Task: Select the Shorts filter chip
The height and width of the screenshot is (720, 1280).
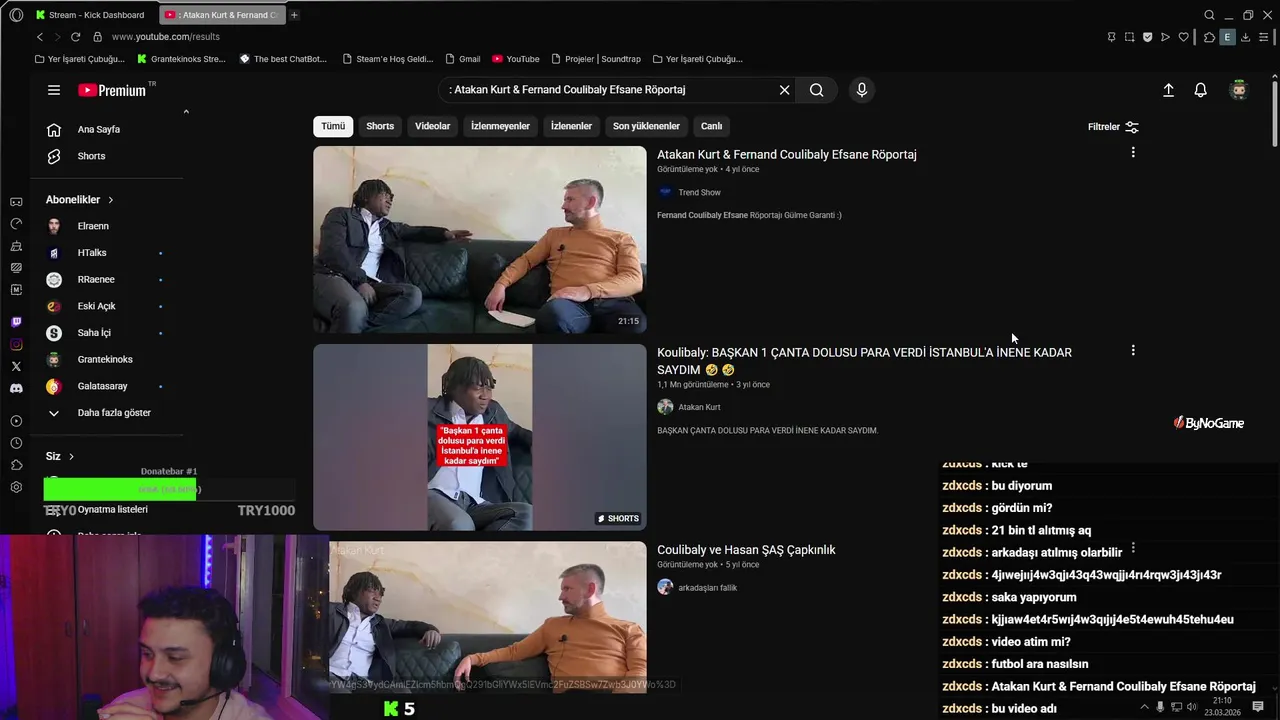Action: (x=380, y=126)
